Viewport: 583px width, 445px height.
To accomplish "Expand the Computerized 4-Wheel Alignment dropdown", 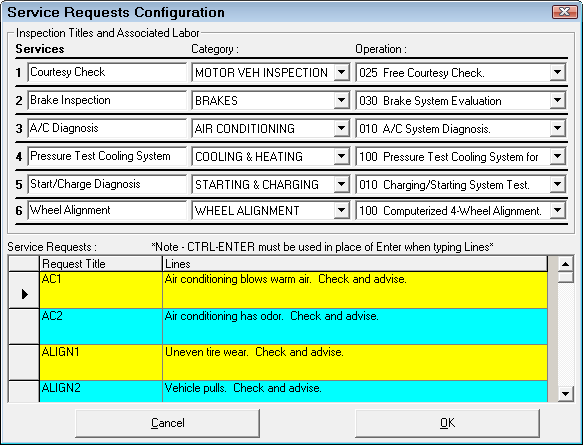I will pos(557,211).
